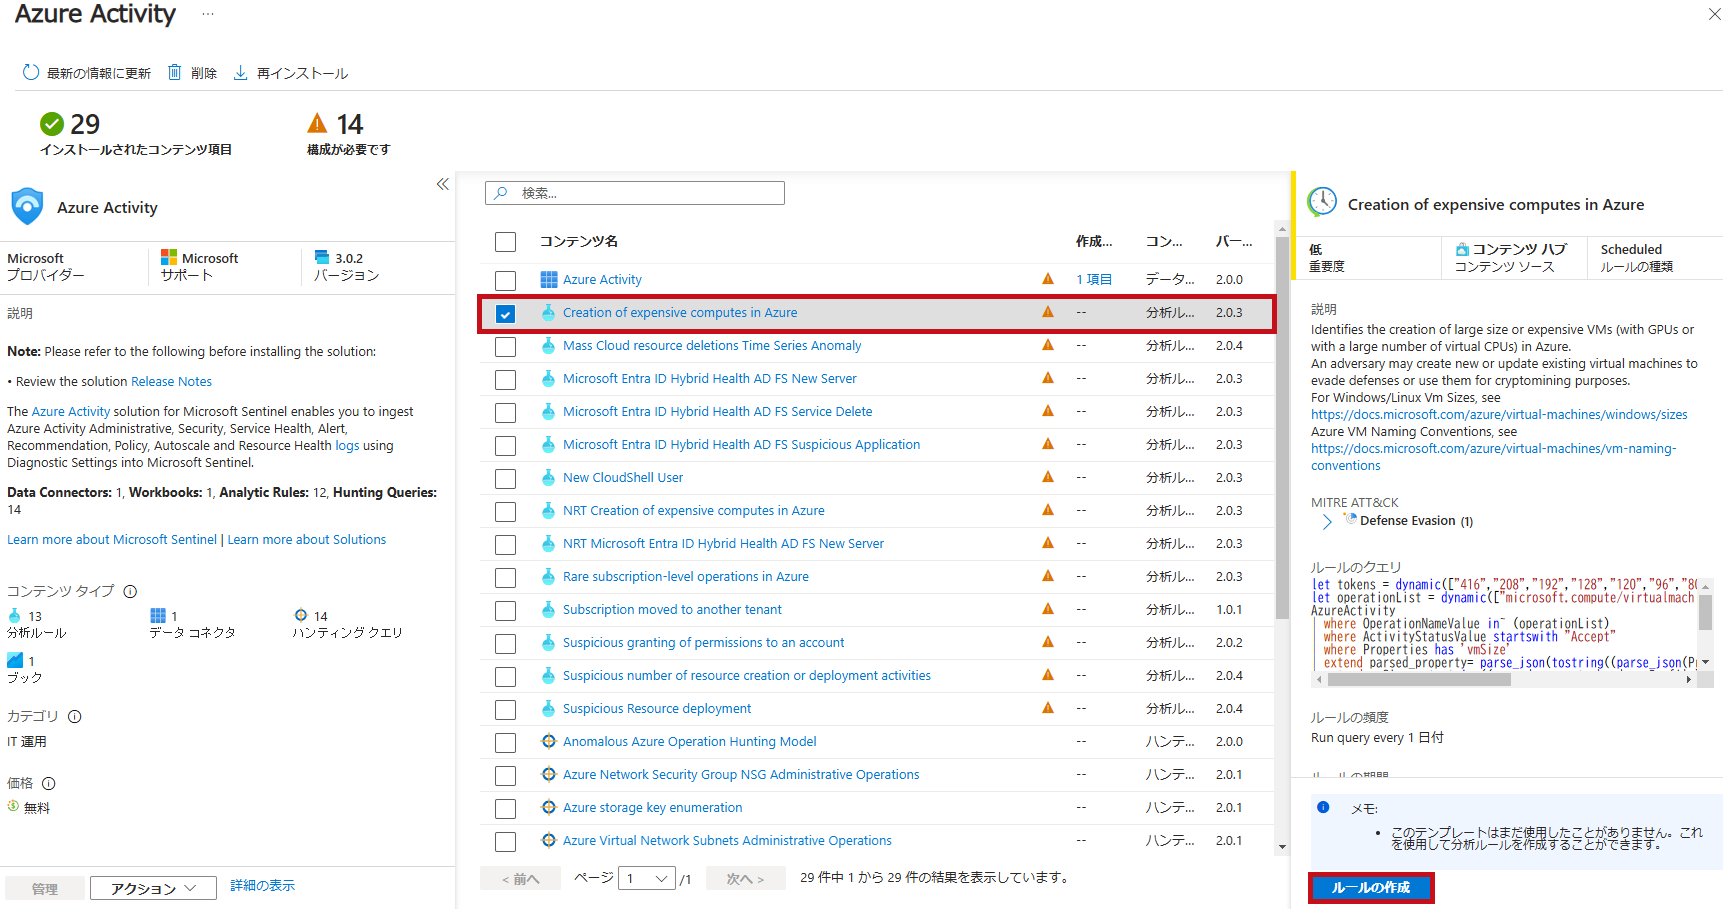The image size is (1723, 909).
Task: Collapse the left pane with double chevron
Action: click(442, 184)
